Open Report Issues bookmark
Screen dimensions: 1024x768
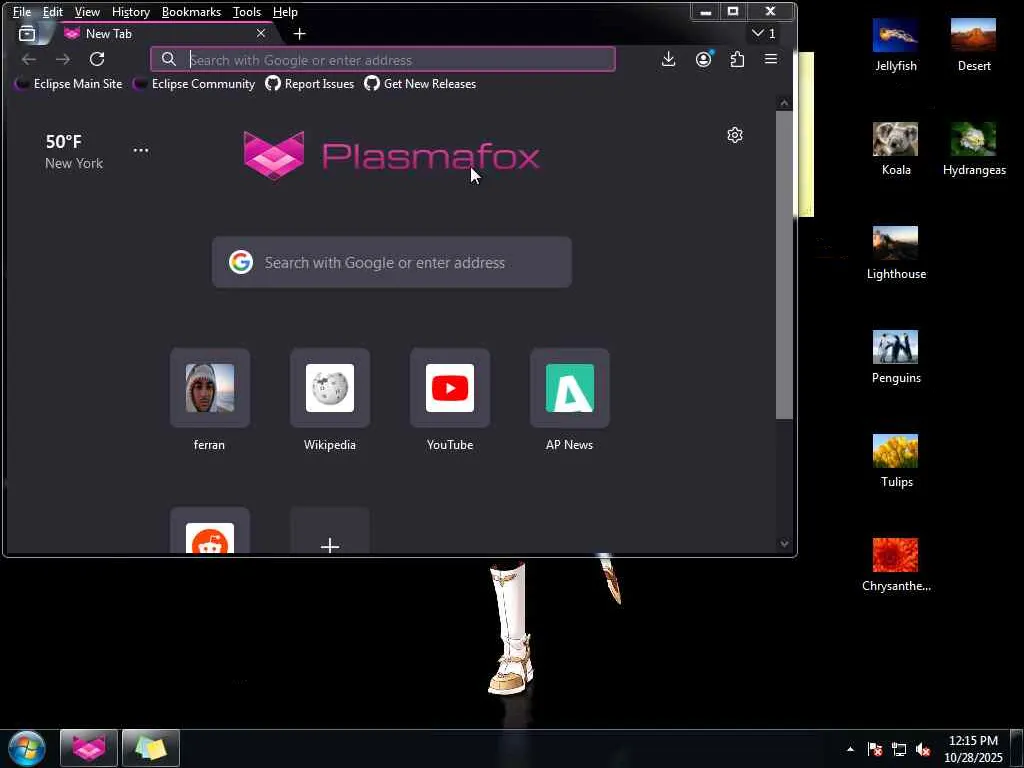click(310, 84)
